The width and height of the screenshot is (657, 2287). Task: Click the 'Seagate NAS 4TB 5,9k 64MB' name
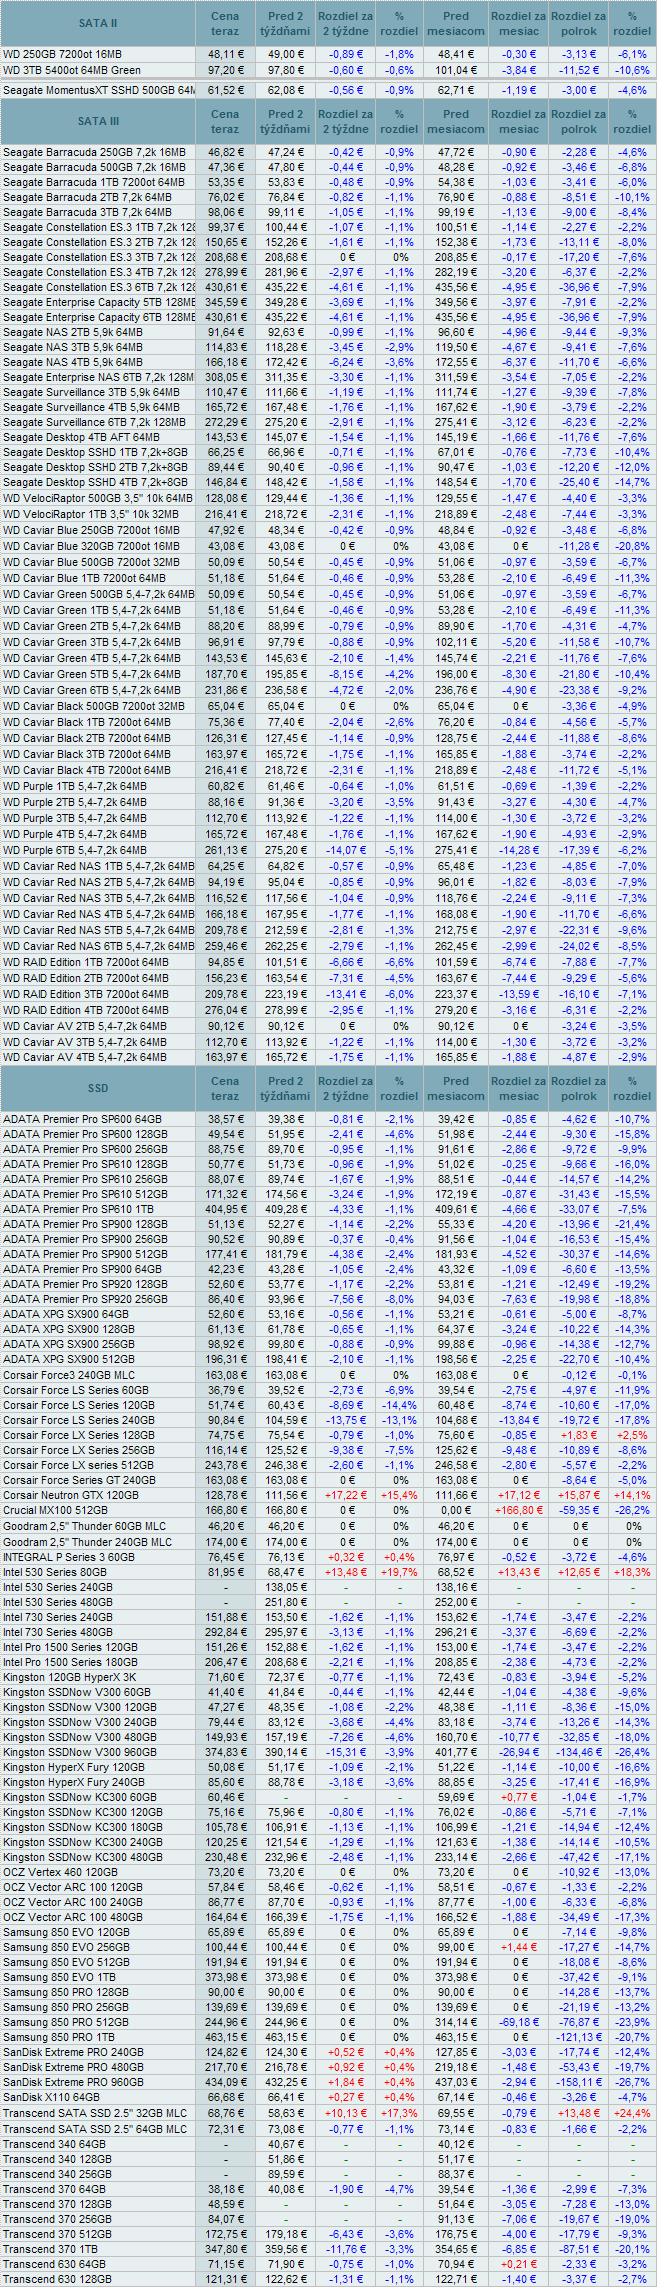pos(73,362)
